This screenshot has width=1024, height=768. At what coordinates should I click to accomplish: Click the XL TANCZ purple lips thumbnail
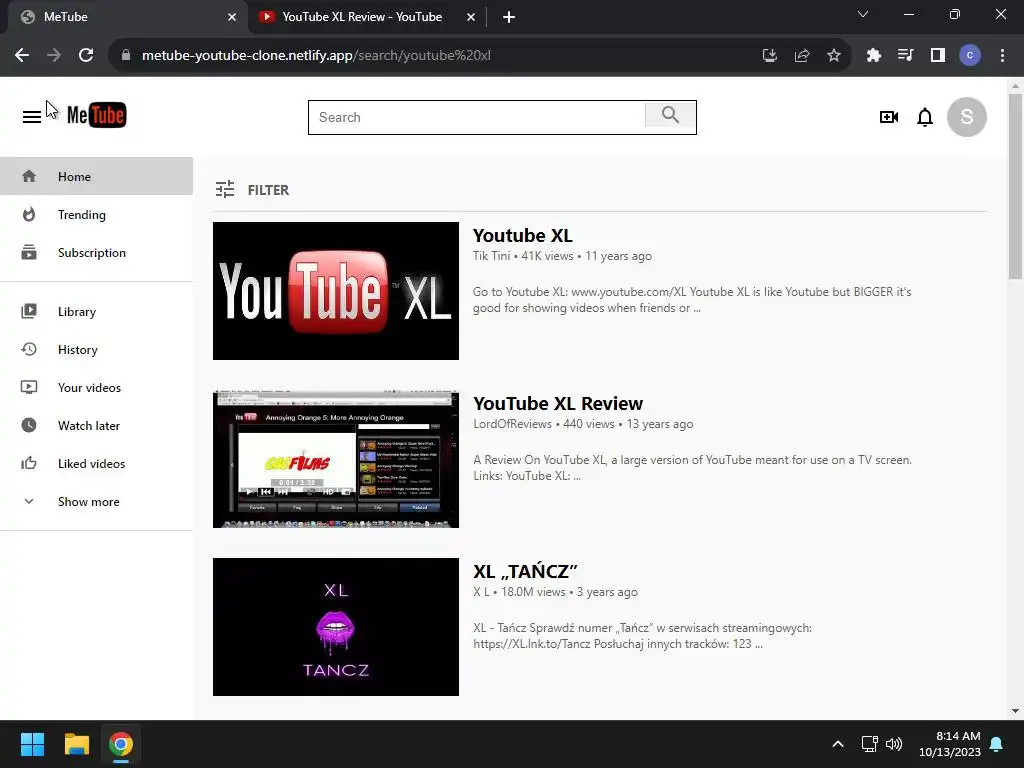[x=336, y=626]
